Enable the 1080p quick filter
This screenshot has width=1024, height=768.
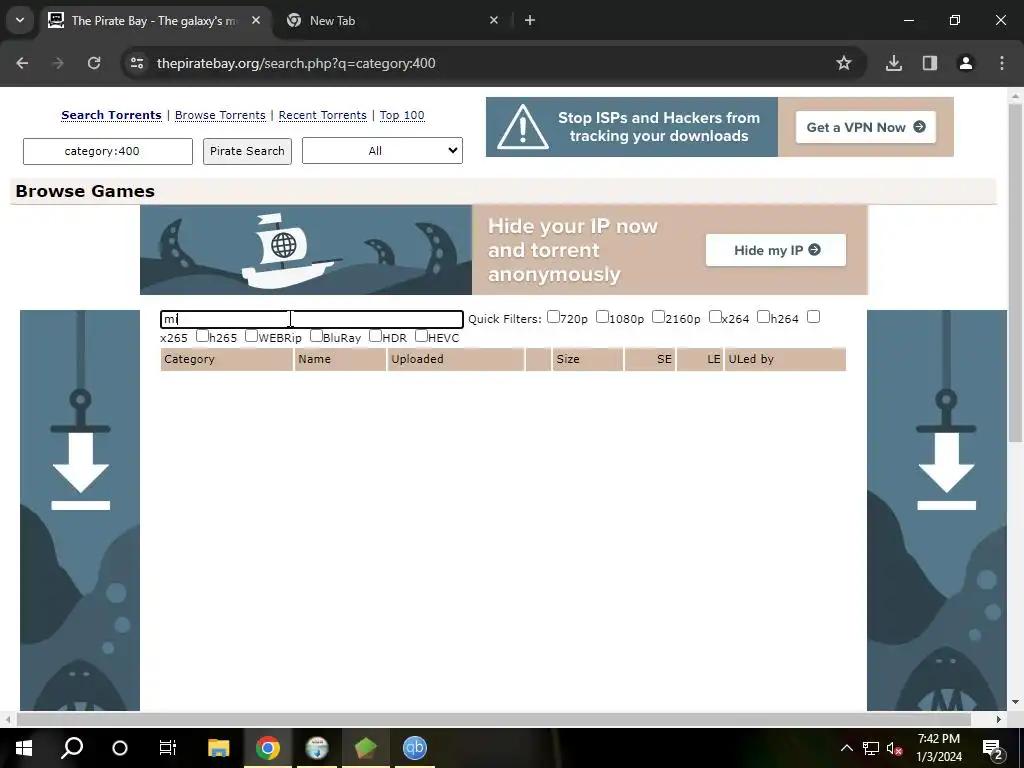pyautogui.click(x=602, y=317)
